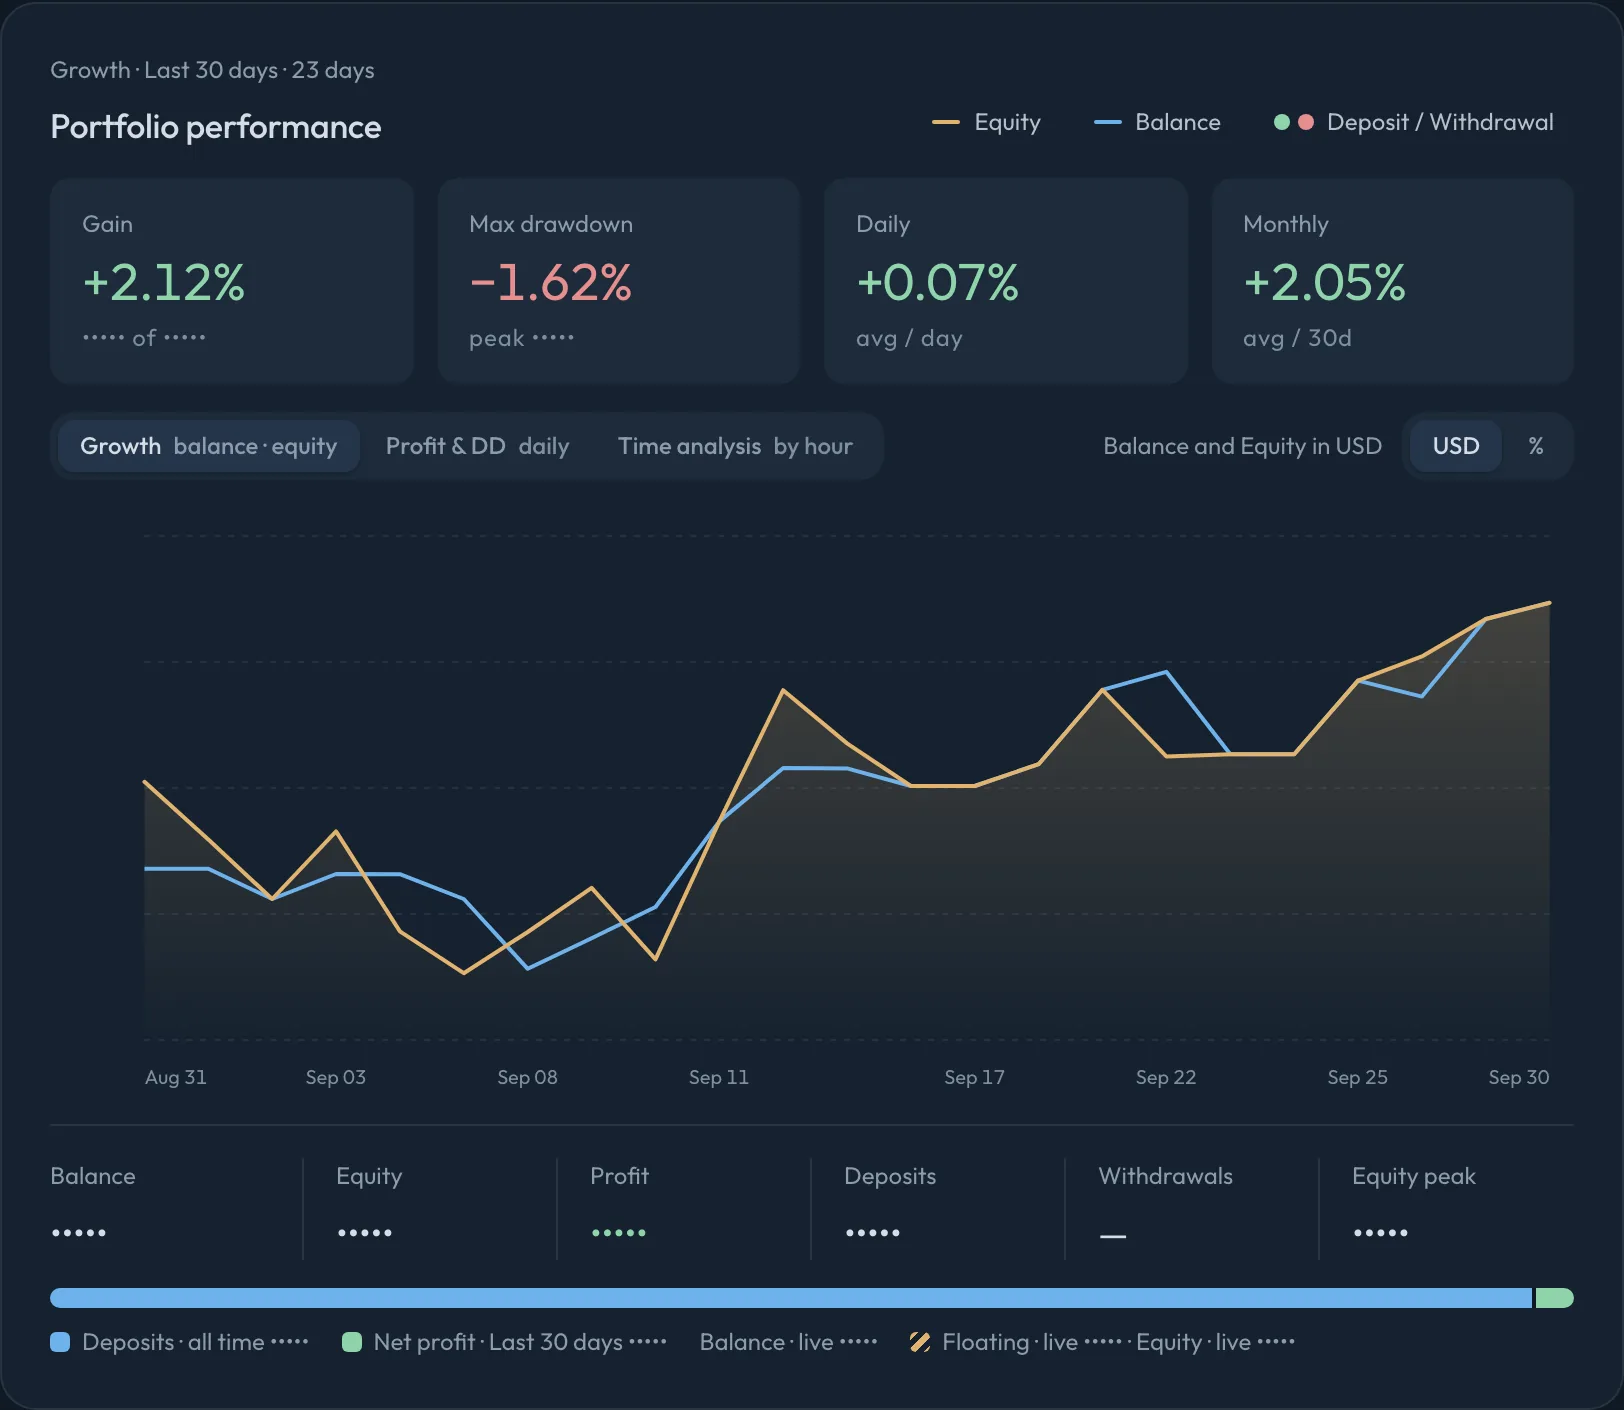Viewport: 1624px width, 1410px height.
Task: Toggle the Equity line legend
Action: click(x=987, y=122)
